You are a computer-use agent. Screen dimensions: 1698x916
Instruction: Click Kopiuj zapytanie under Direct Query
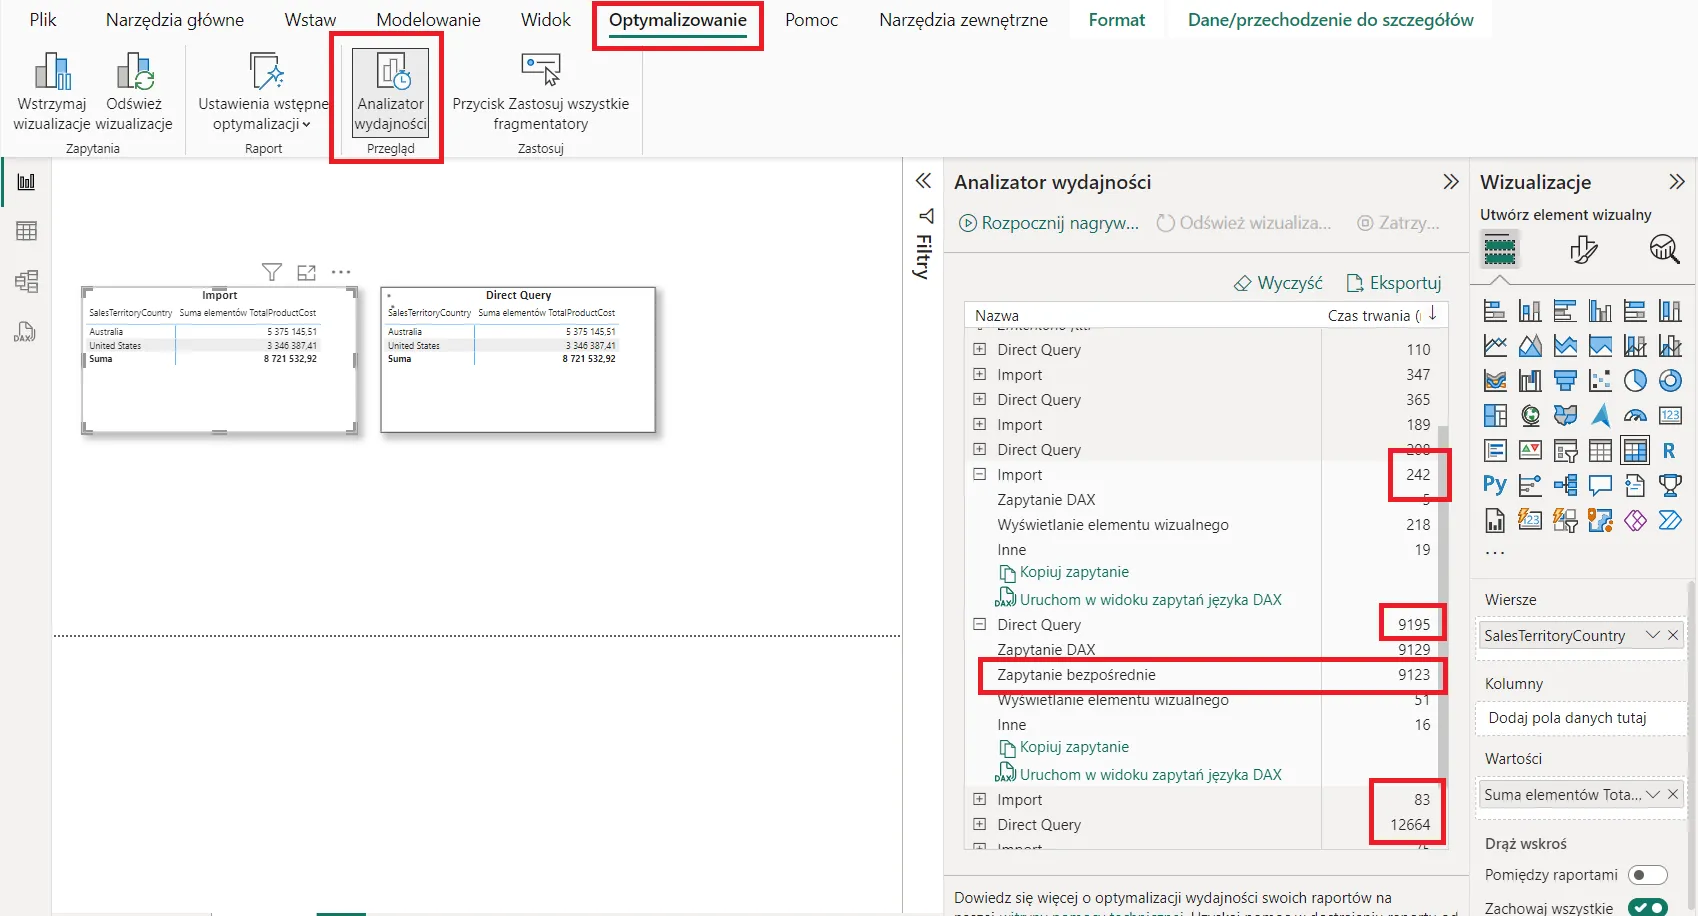pyautogui.click(x=1073, y=747)
